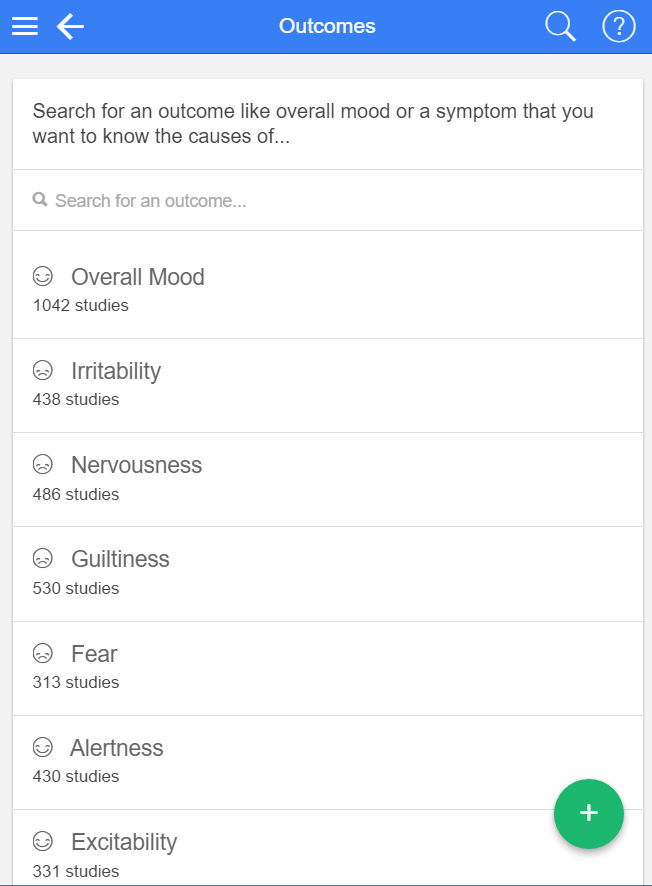Tap the magnifier search icon in header
This screenshot has height=886, width=652.
[x=560, y=27]
